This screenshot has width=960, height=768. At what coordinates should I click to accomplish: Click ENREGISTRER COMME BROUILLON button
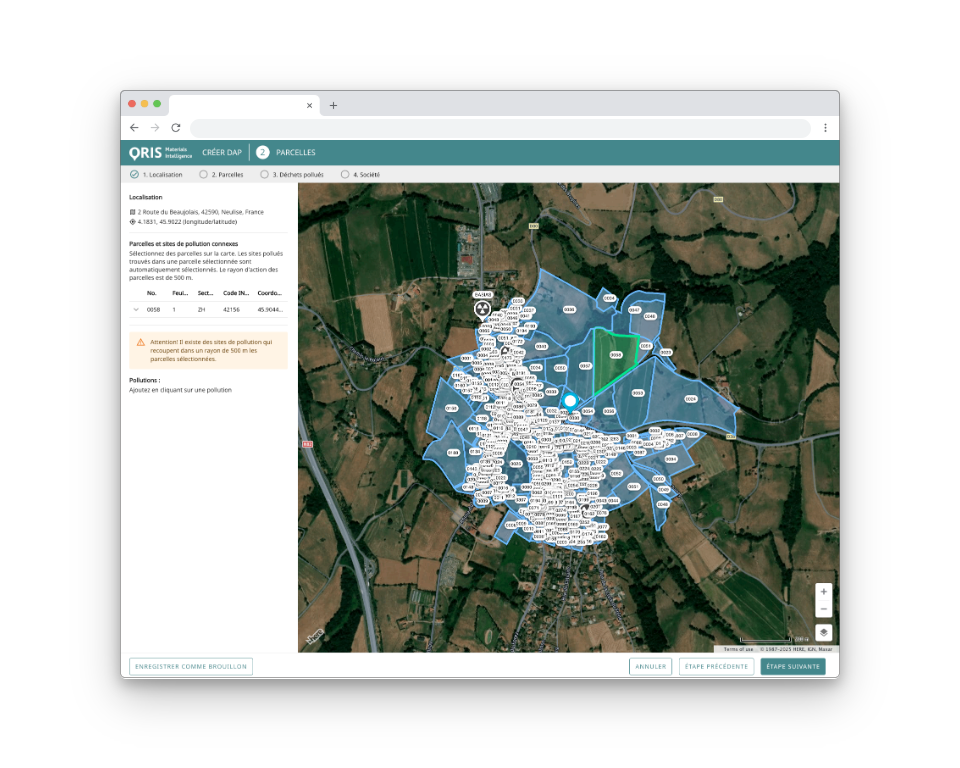click(x=191, y=666)
